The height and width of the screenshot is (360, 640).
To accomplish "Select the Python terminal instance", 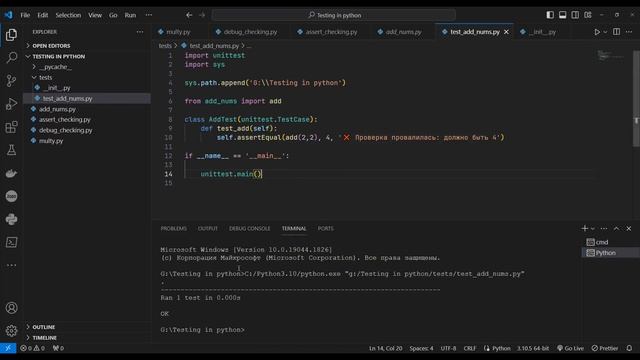I will pyautogui.click(x=610, y=253).
